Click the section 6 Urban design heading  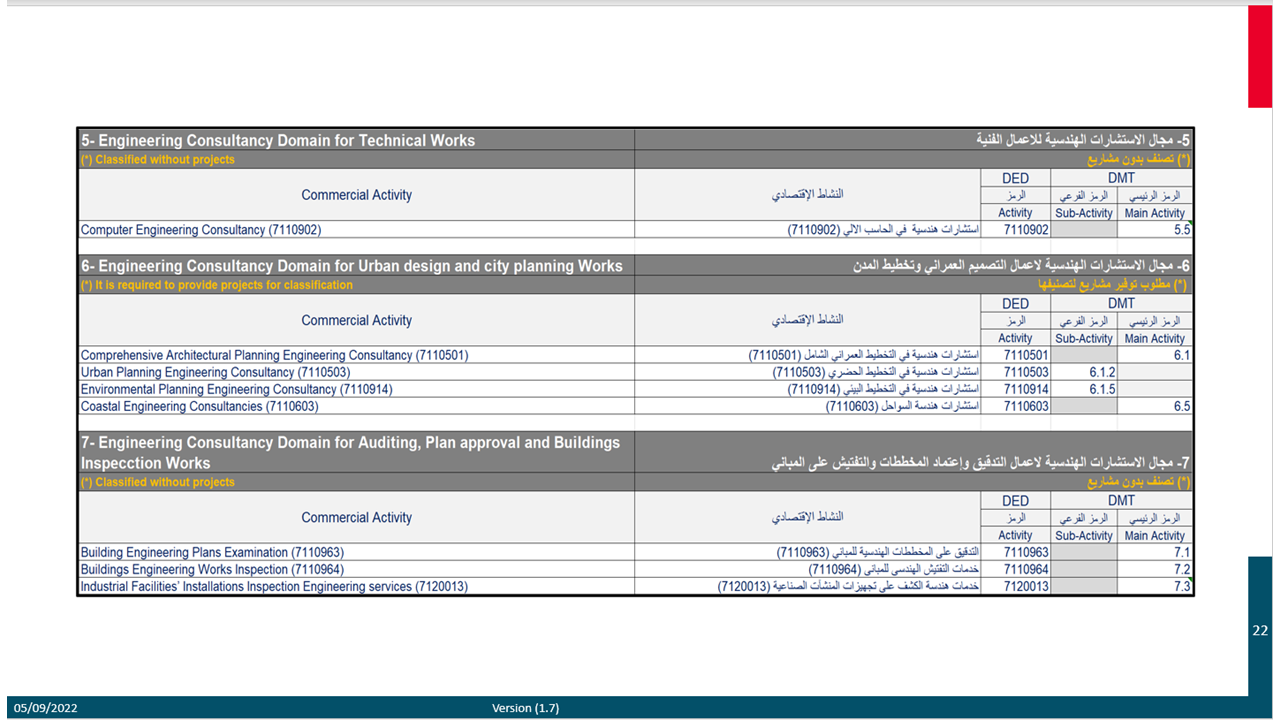coord(351,266)
